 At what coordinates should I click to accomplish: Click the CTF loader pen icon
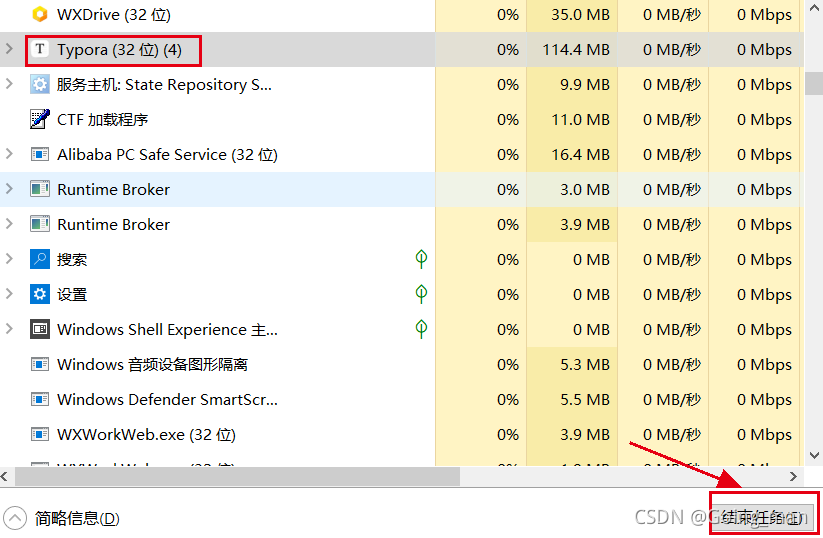[40, 119]
